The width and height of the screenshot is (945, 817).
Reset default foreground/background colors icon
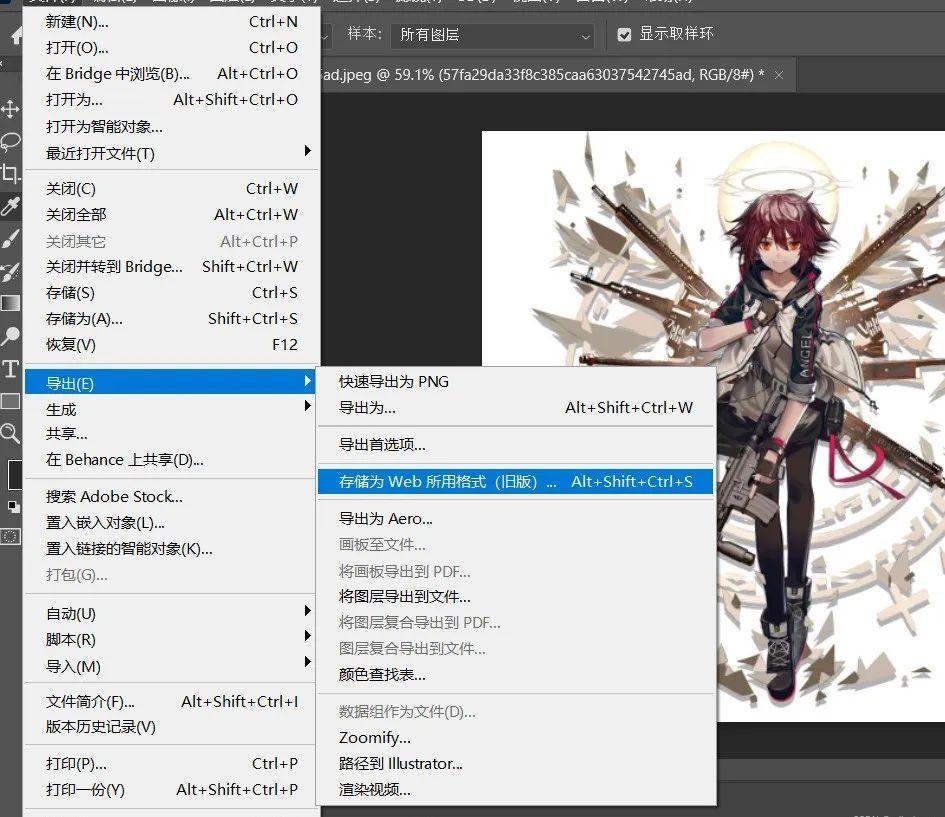(x=13, y=506)
